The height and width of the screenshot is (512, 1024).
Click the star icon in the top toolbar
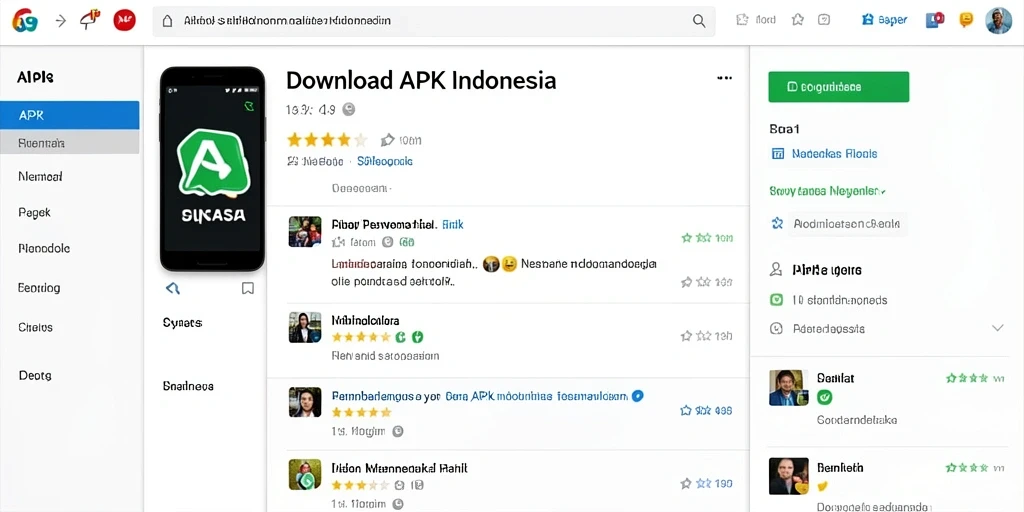point(797,20)
